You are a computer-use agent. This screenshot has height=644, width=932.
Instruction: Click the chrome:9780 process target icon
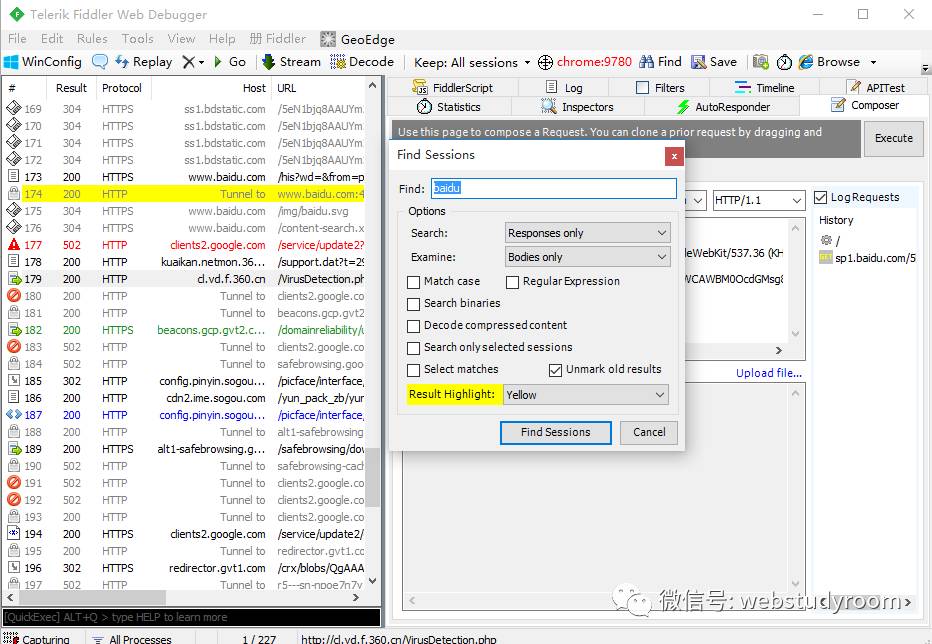point(545,62)
